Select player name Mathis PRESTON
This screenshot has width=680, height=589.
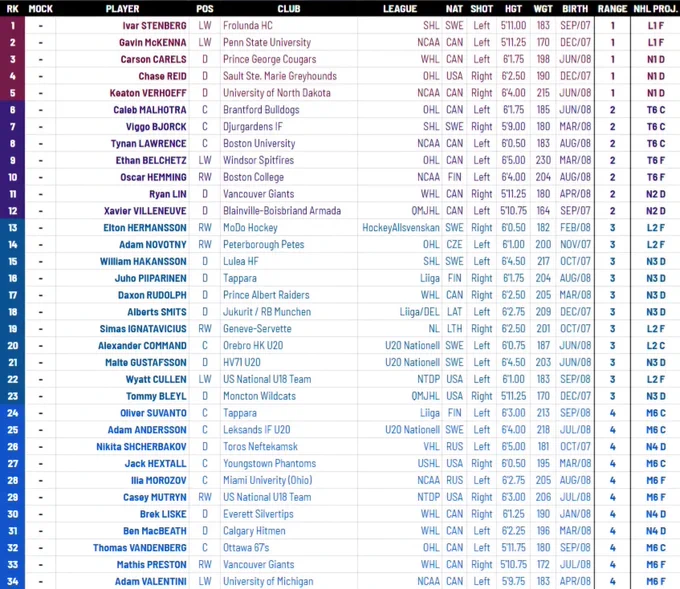(152, 565)
